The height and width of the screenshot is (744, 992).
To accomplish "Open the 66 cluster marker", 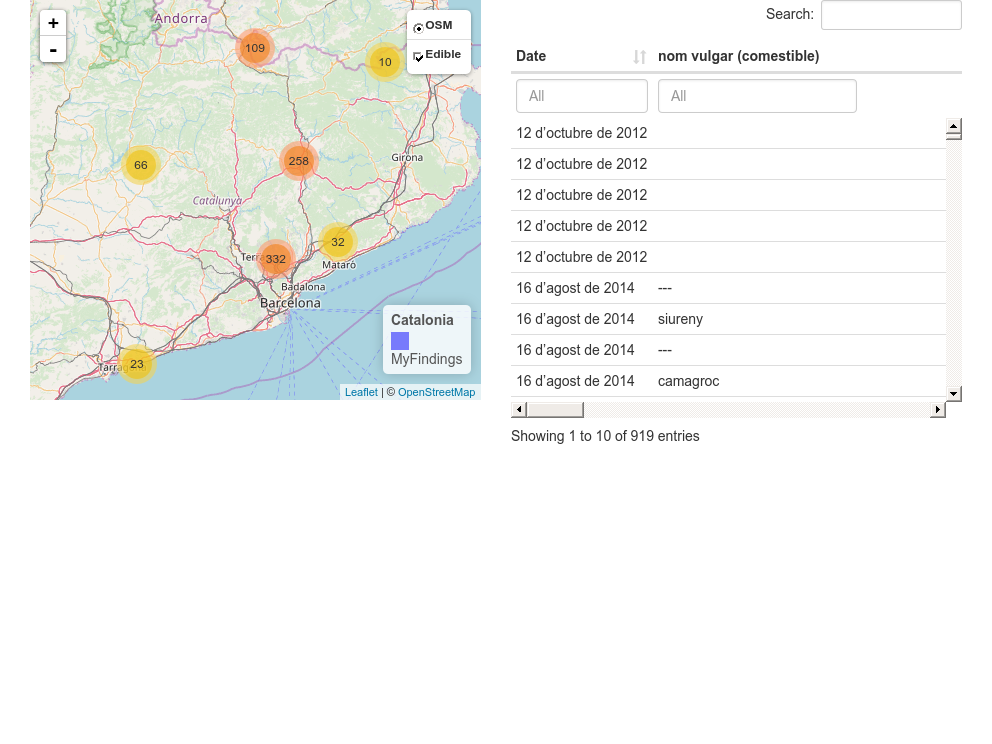I will click(x=141, y=165).
